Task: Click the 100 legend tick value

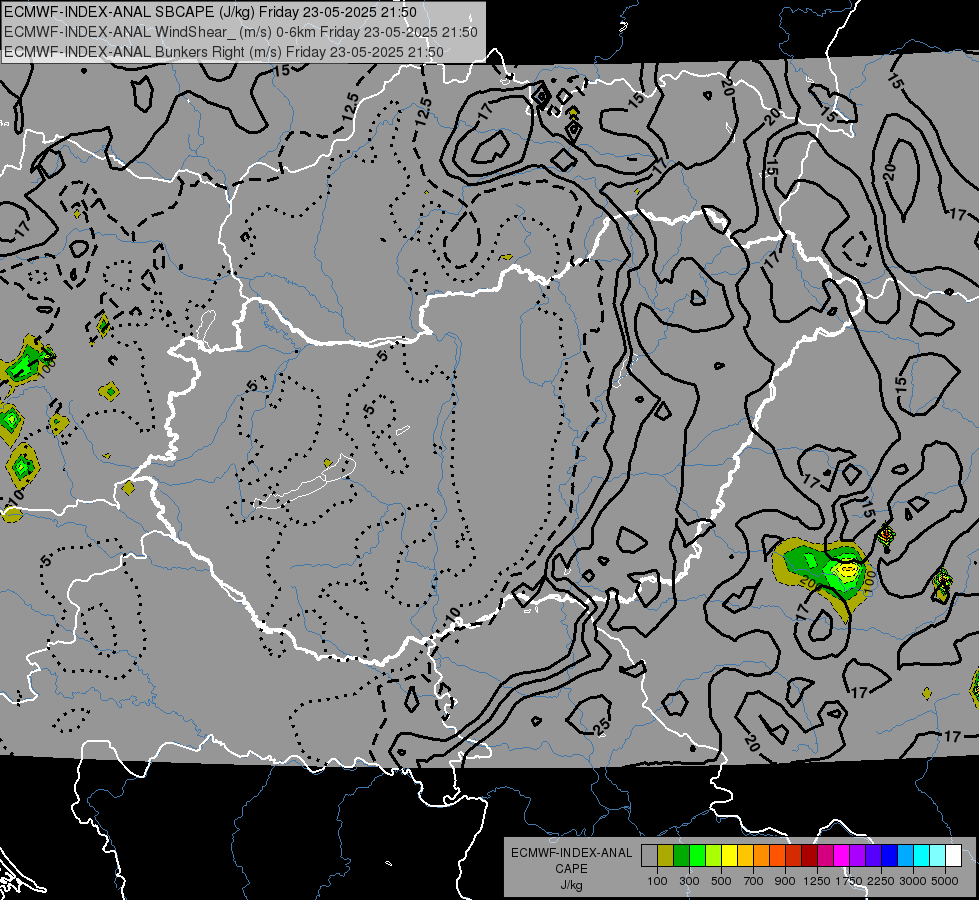Action: coord(657,881)
